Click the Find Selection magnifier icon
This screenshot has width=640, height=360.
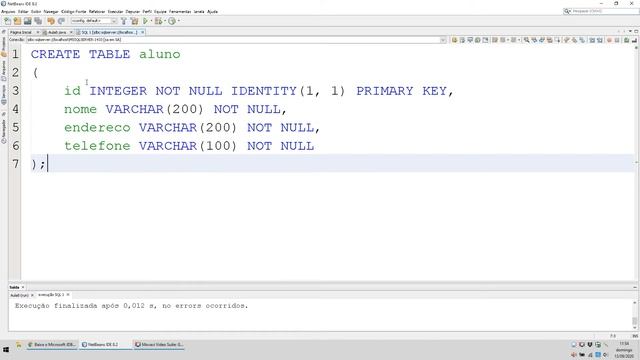(527, 40)
